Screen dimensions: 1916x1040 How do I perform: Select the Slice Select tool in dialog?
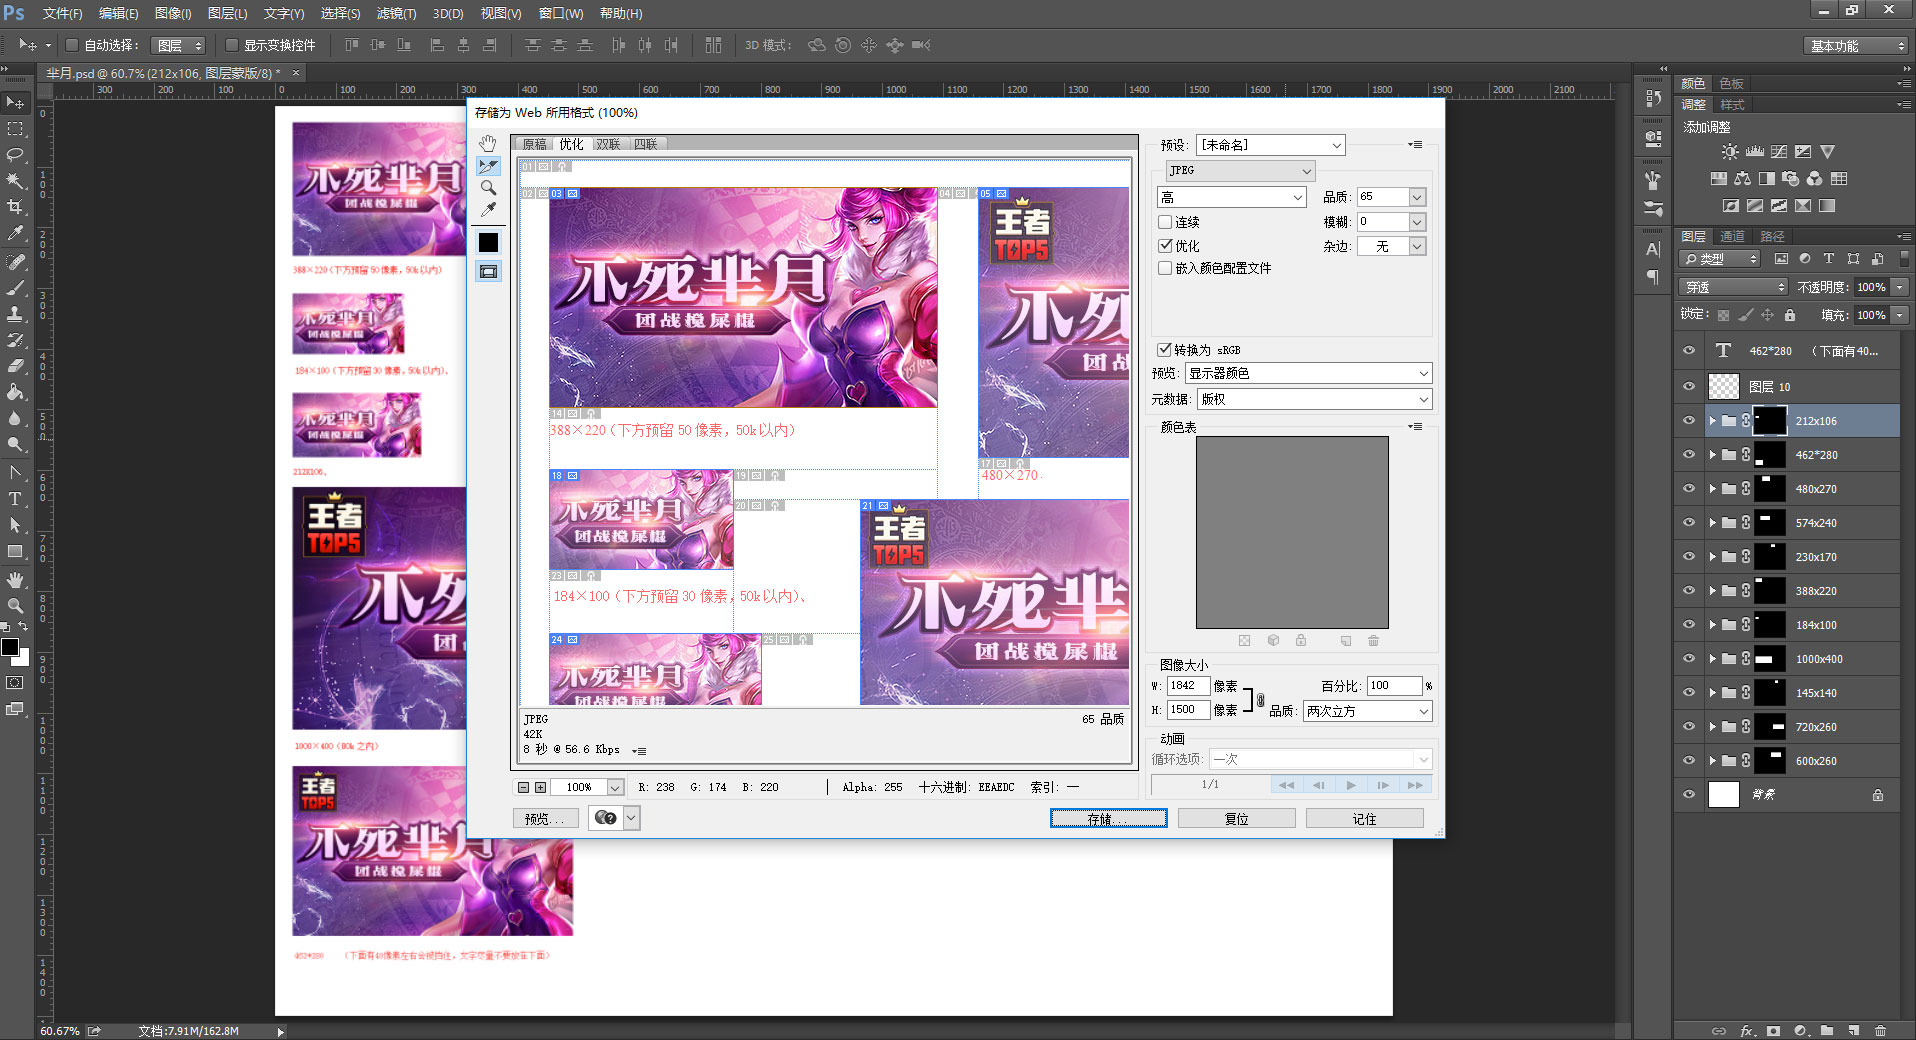point(488,166)
